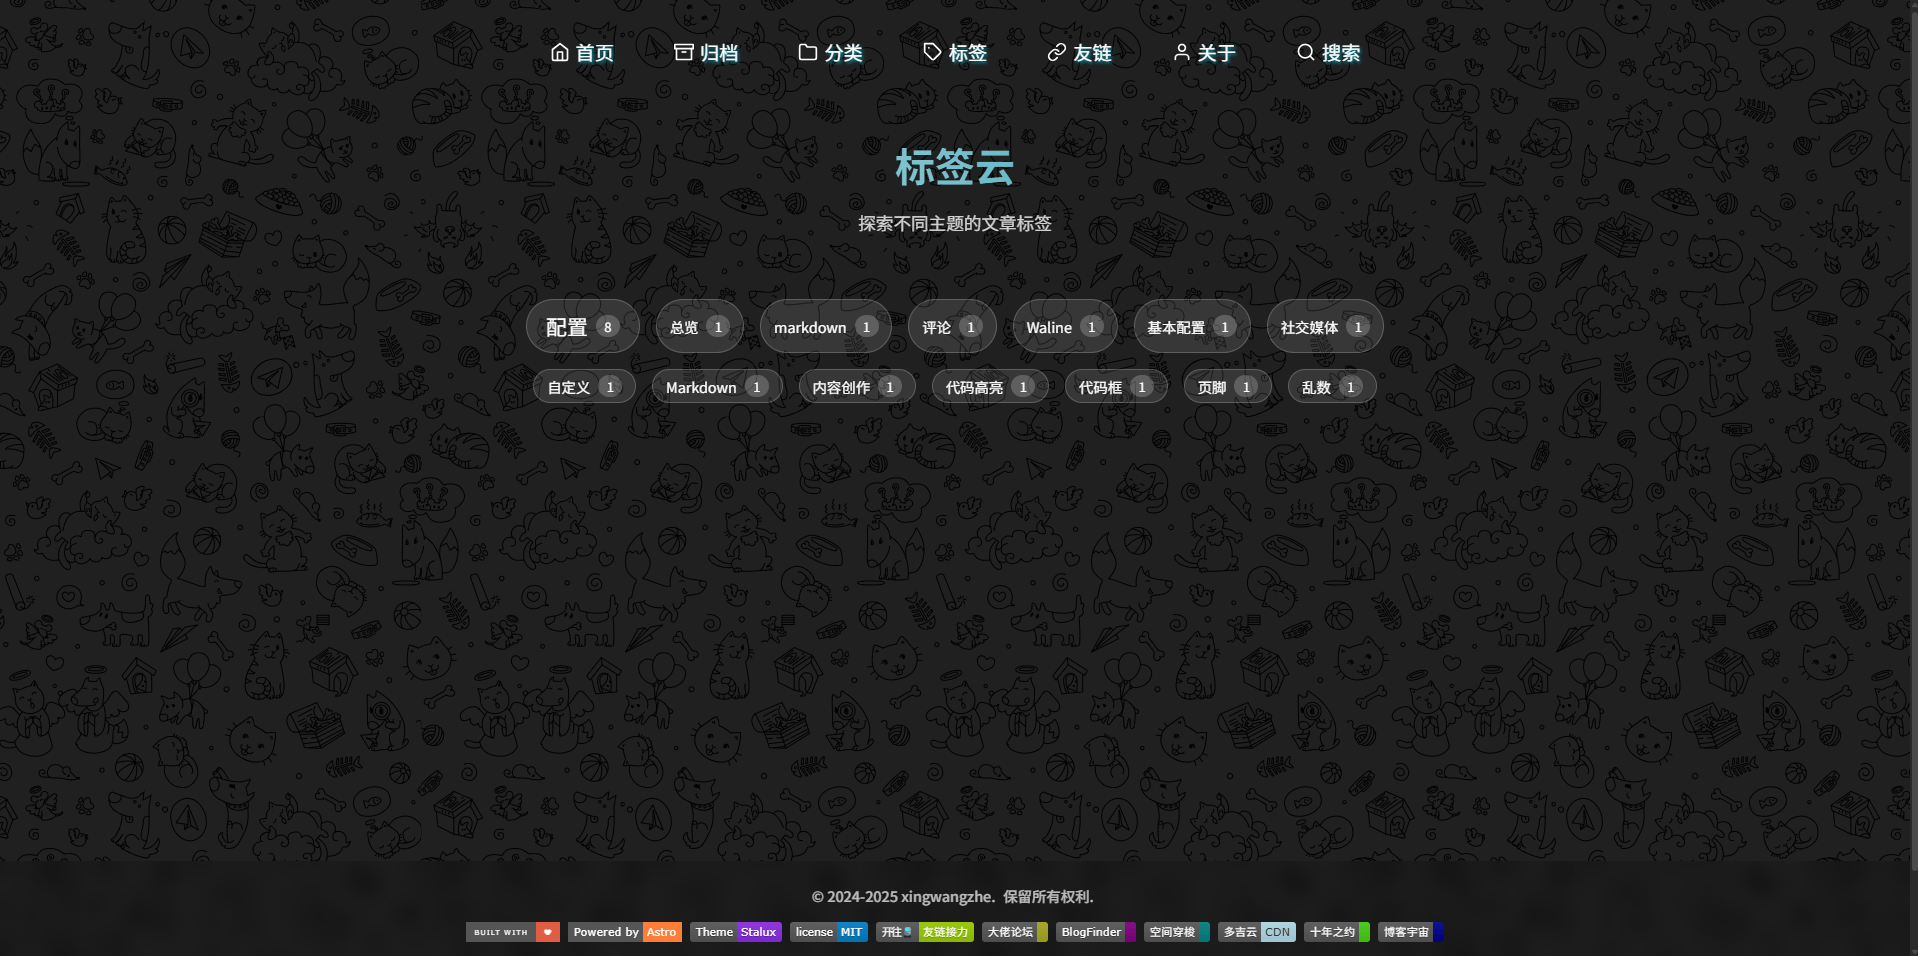Click the Powered by Astro badge
Screen dimensions: 1918x956
tap(625, 932)
